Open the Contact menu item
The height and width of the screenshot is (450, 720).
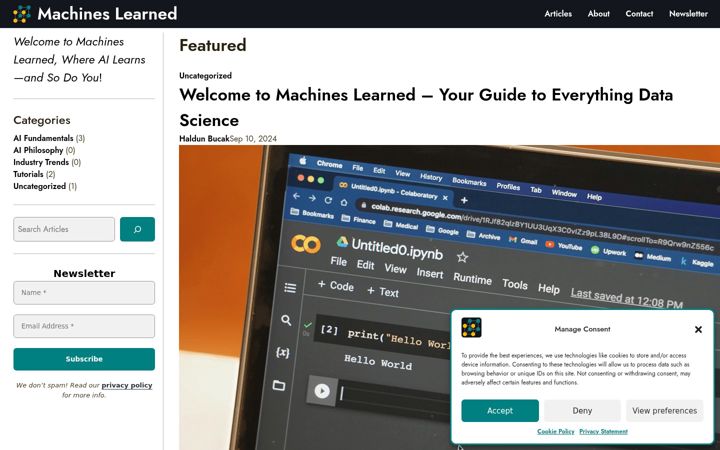639,14
